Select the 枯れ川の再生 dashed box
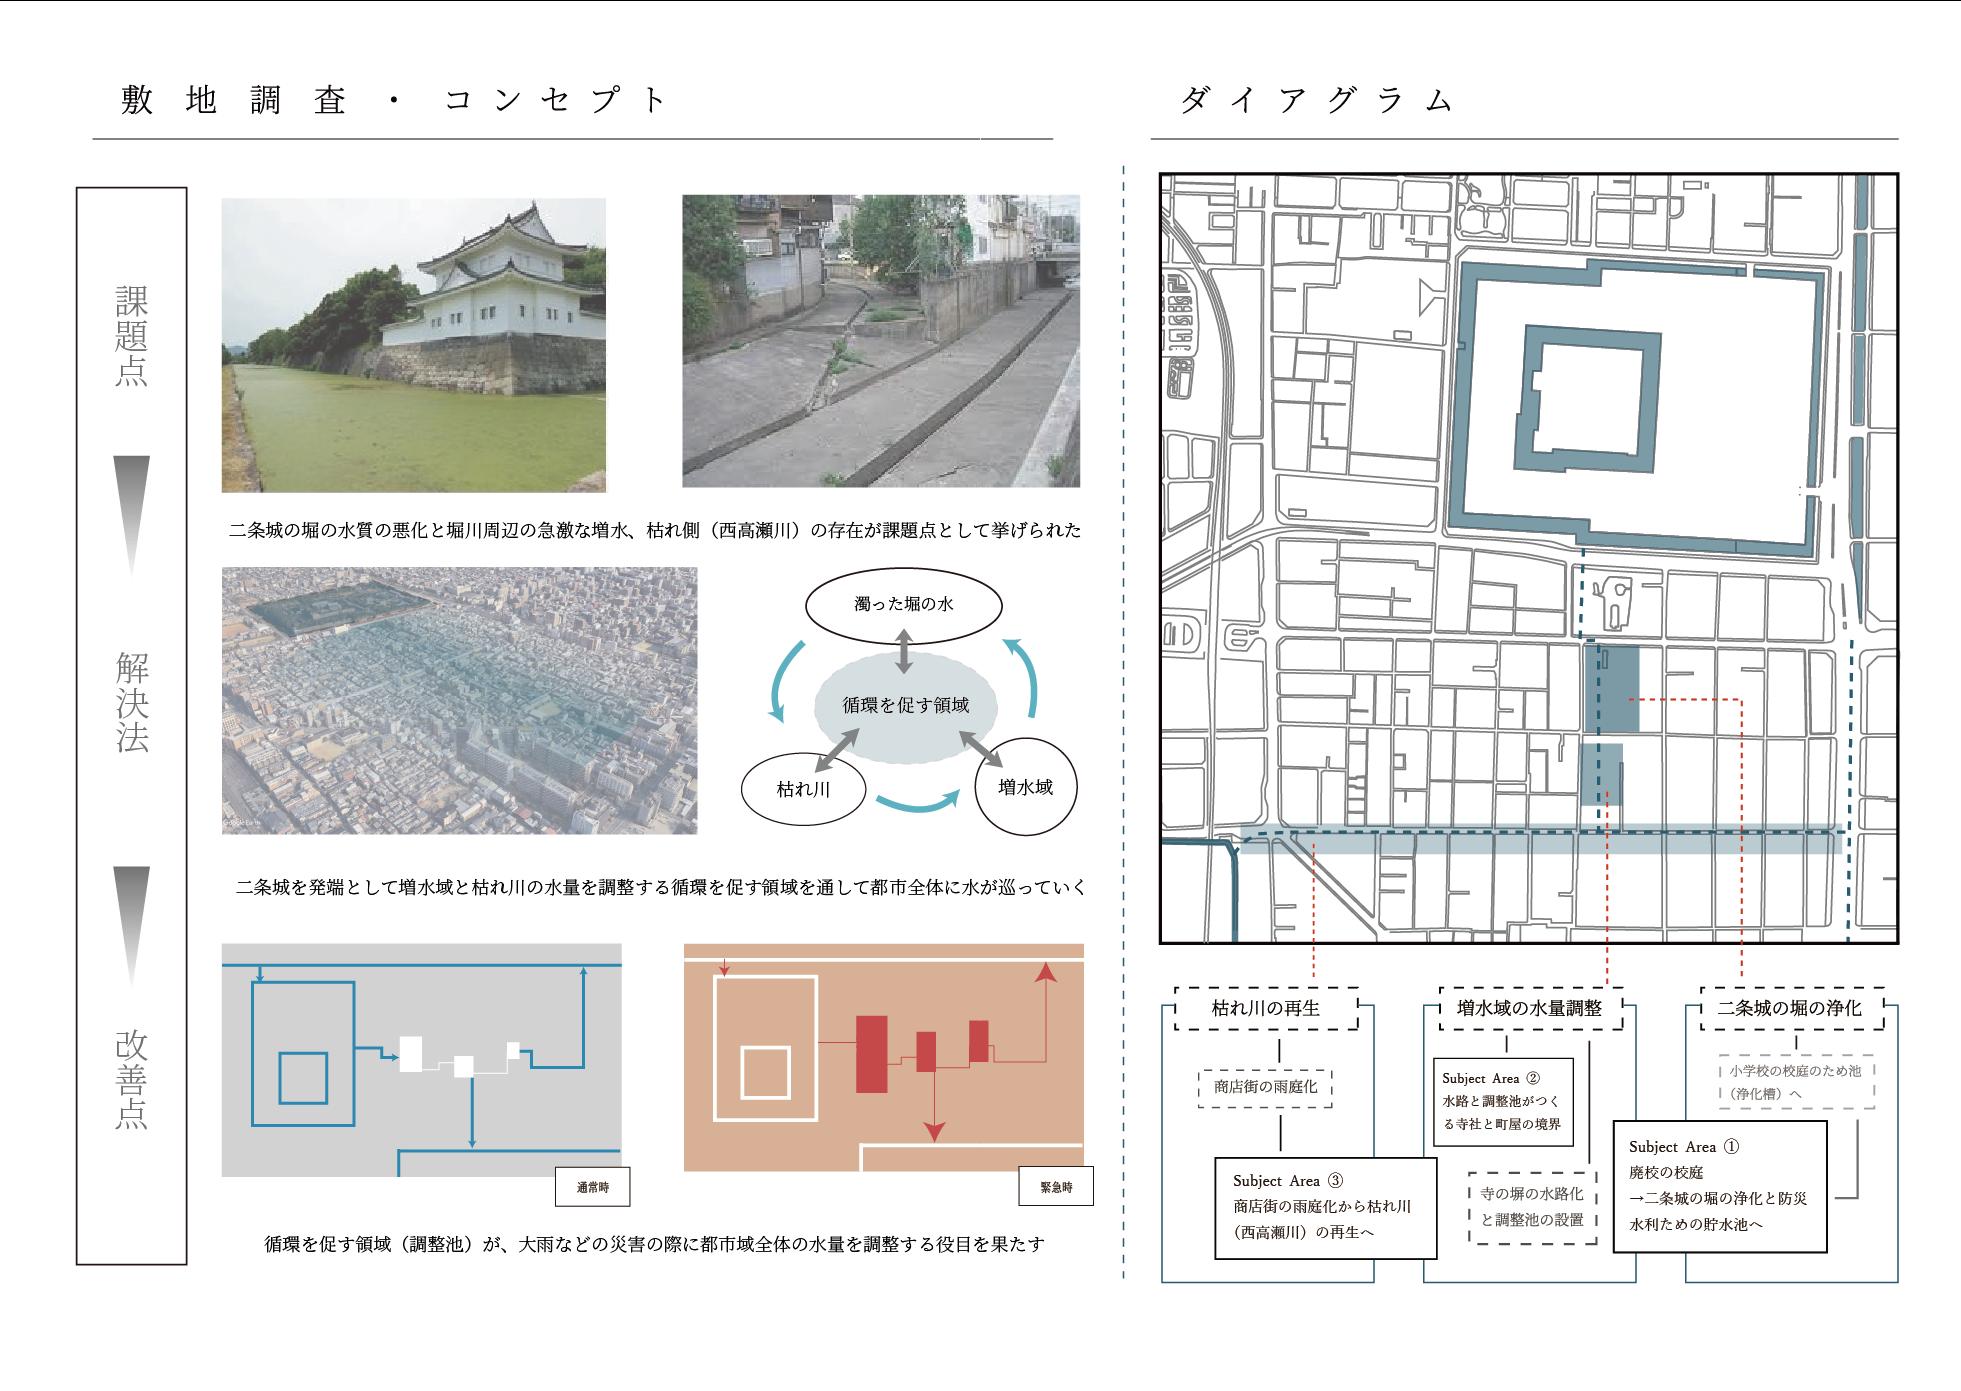This screenshot has height=1391, width=1961. pyautogui.click(x=1266, y=1008)
